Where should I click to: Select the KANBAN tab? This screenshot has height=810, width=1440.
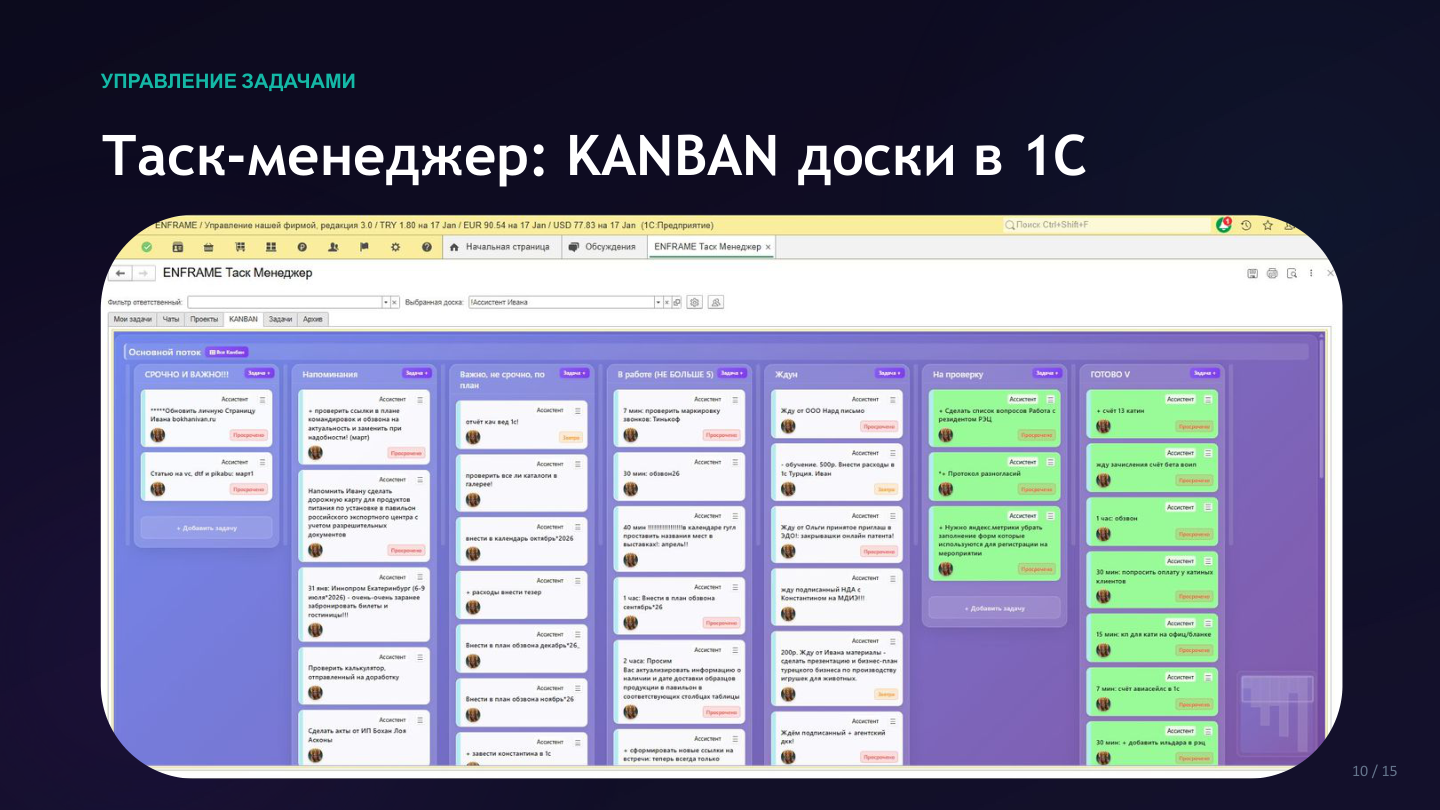(243, 319)
